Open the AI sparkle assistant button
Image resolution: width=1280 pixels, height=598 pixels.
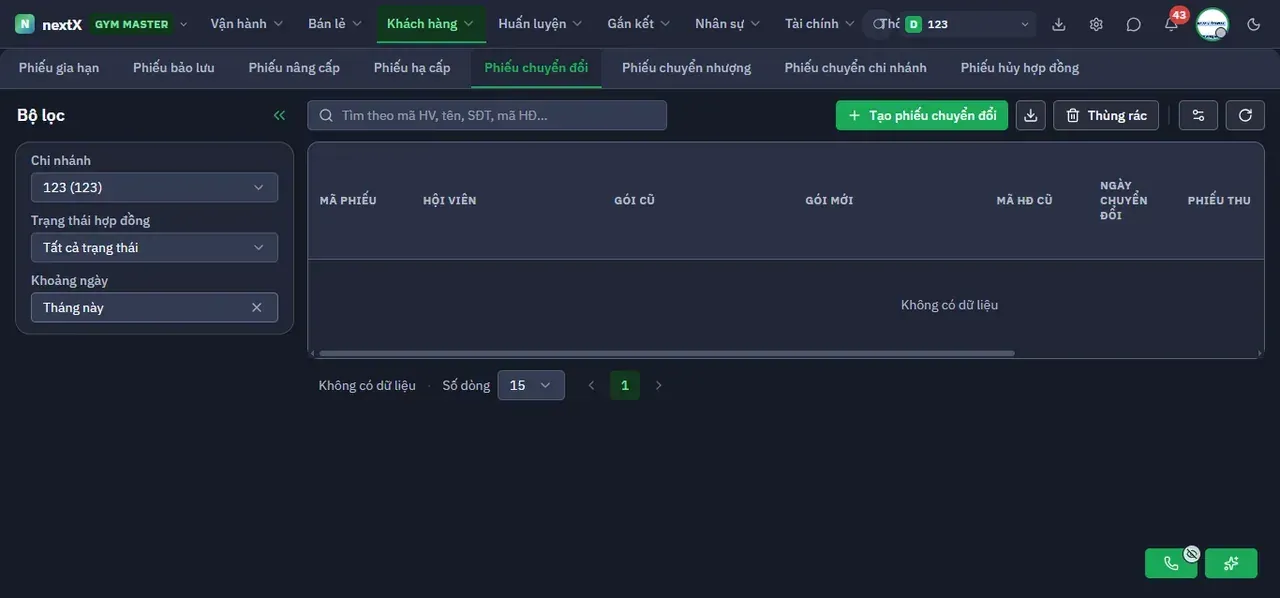pyautogui.click(x=1231, y=563)
